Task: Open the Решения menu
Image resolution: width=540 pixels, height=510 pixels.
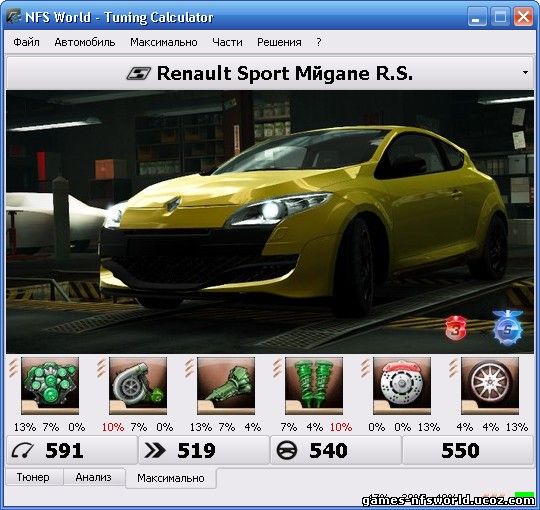Action: pos(279,42)
